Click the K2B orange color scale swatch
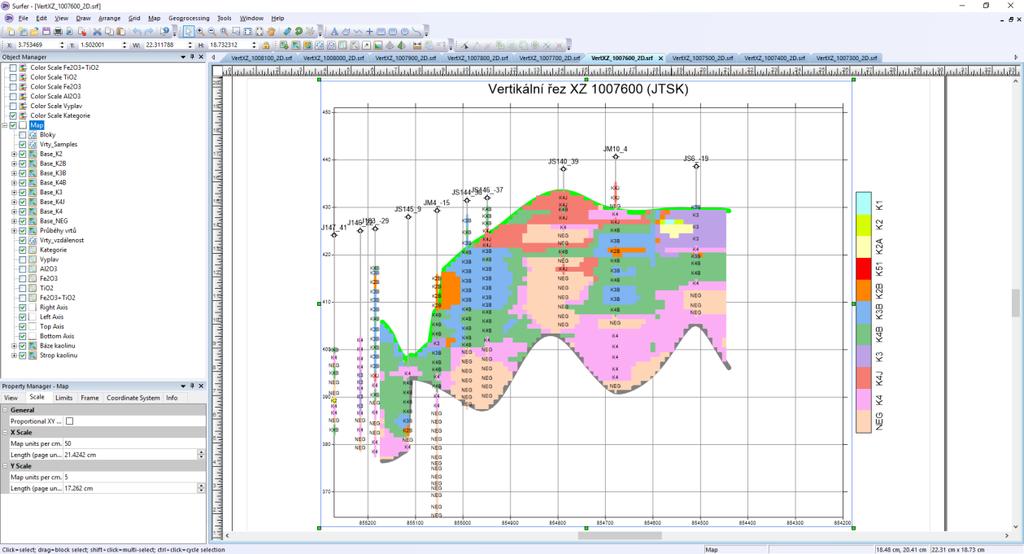The width and height of the screenshot is (1024, 554). tap(863, 290)
